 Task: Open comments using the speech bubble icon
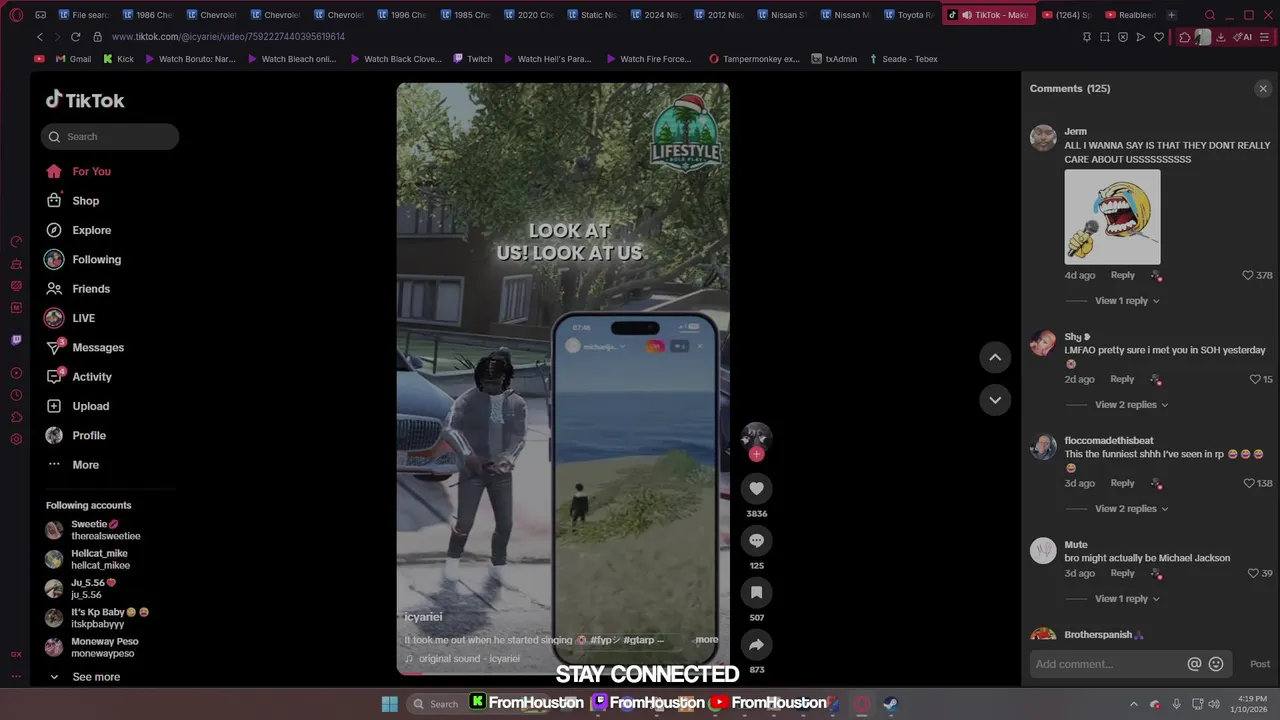tap(756, 540)
